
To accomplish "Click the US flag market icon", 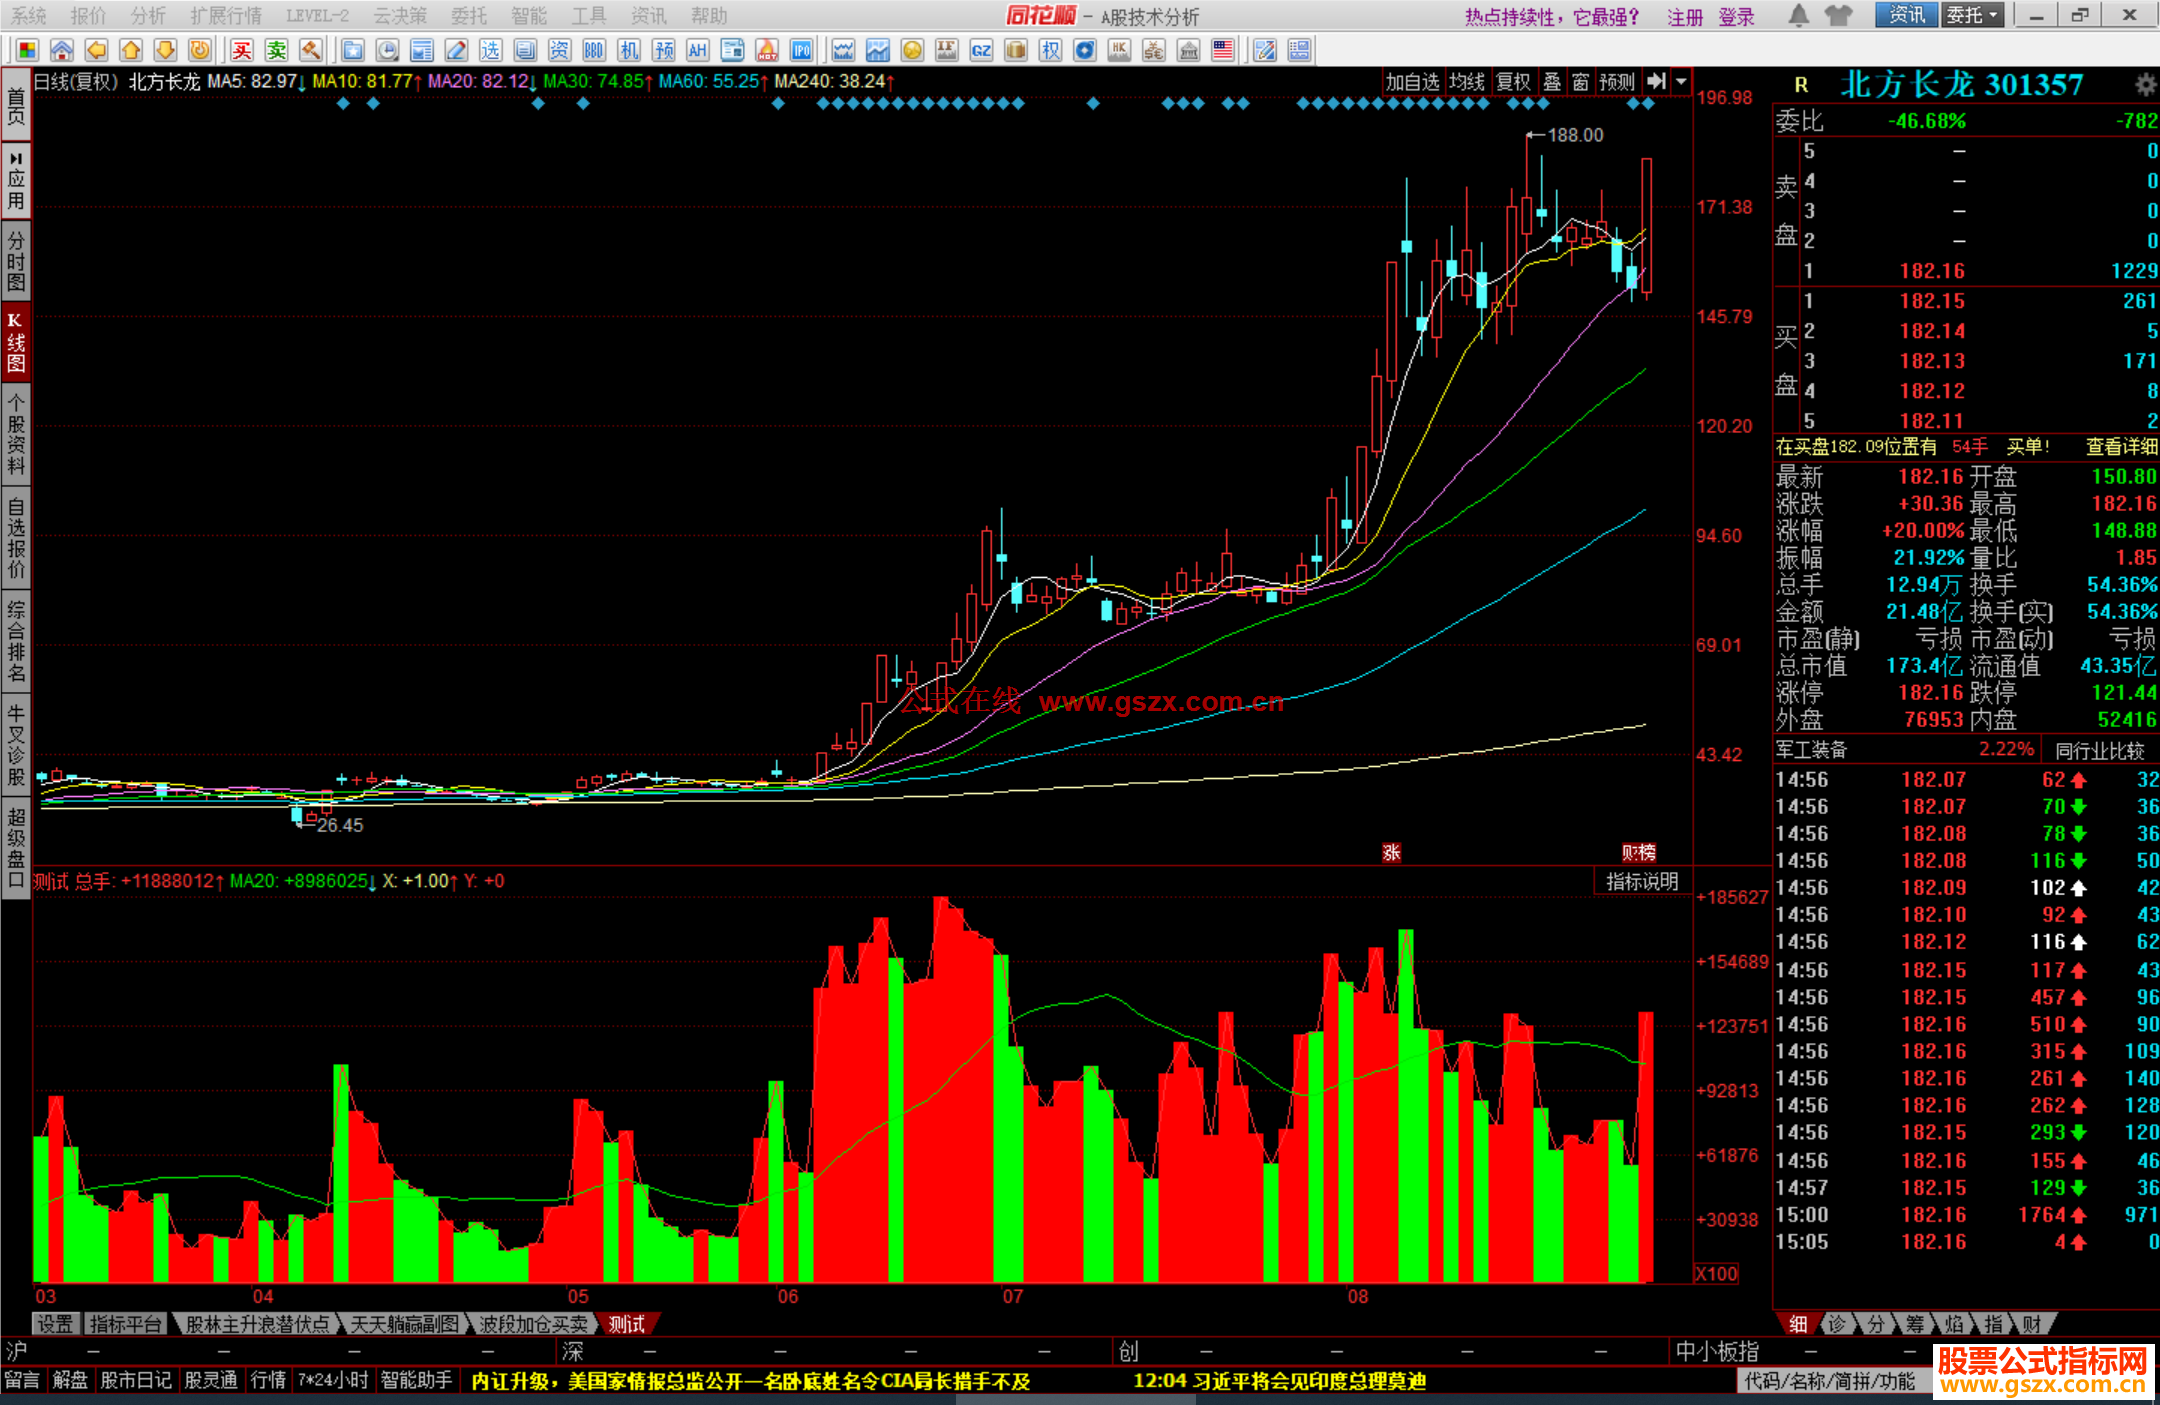I will pos(1222,50).
